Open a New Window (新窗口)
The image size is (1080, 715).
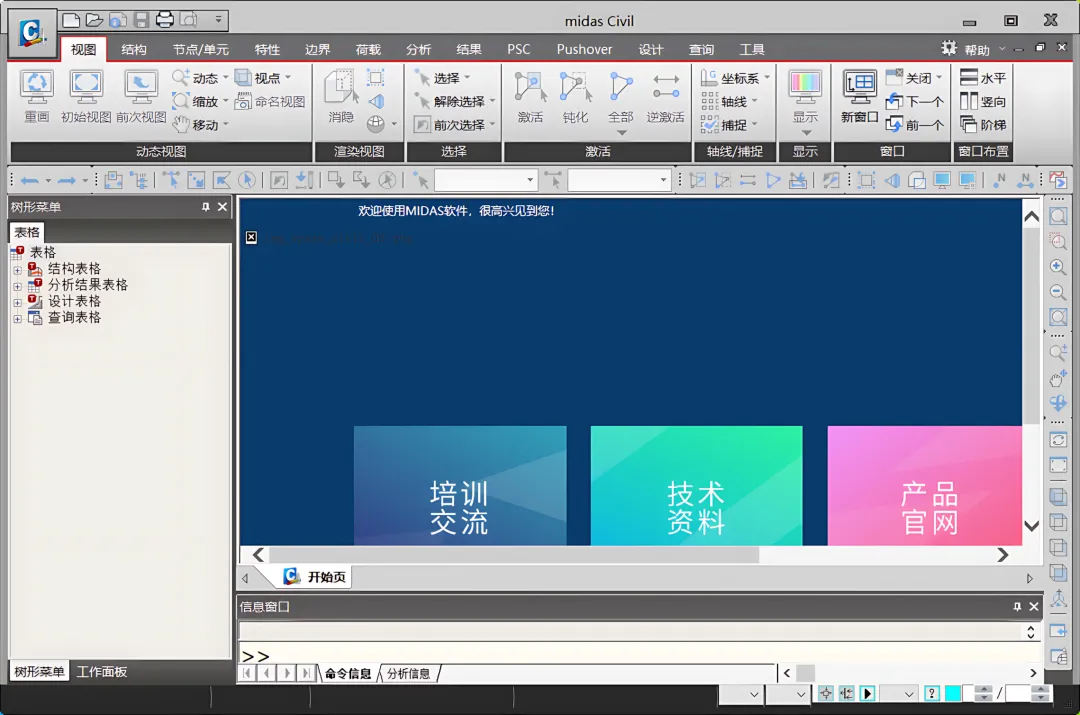860,96
